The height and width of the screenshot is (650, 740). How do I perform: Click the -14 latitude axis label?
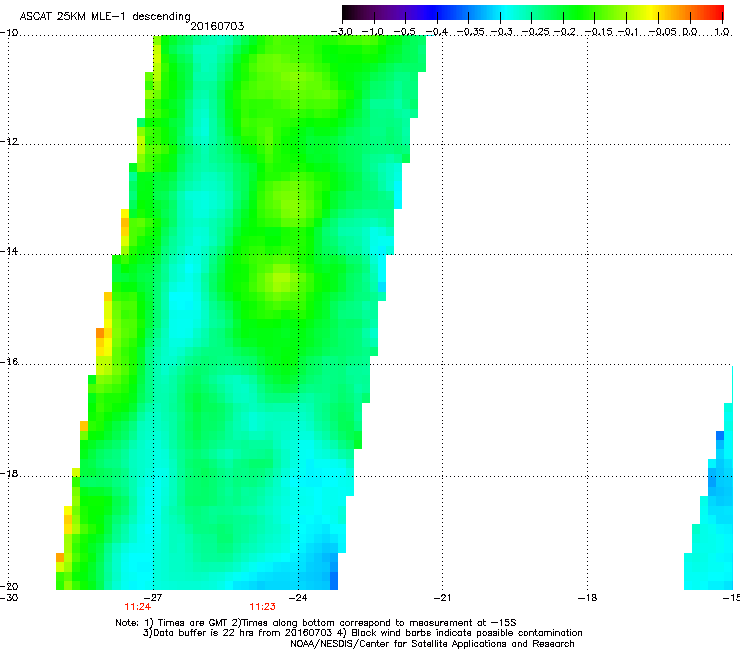coord(9,251)
